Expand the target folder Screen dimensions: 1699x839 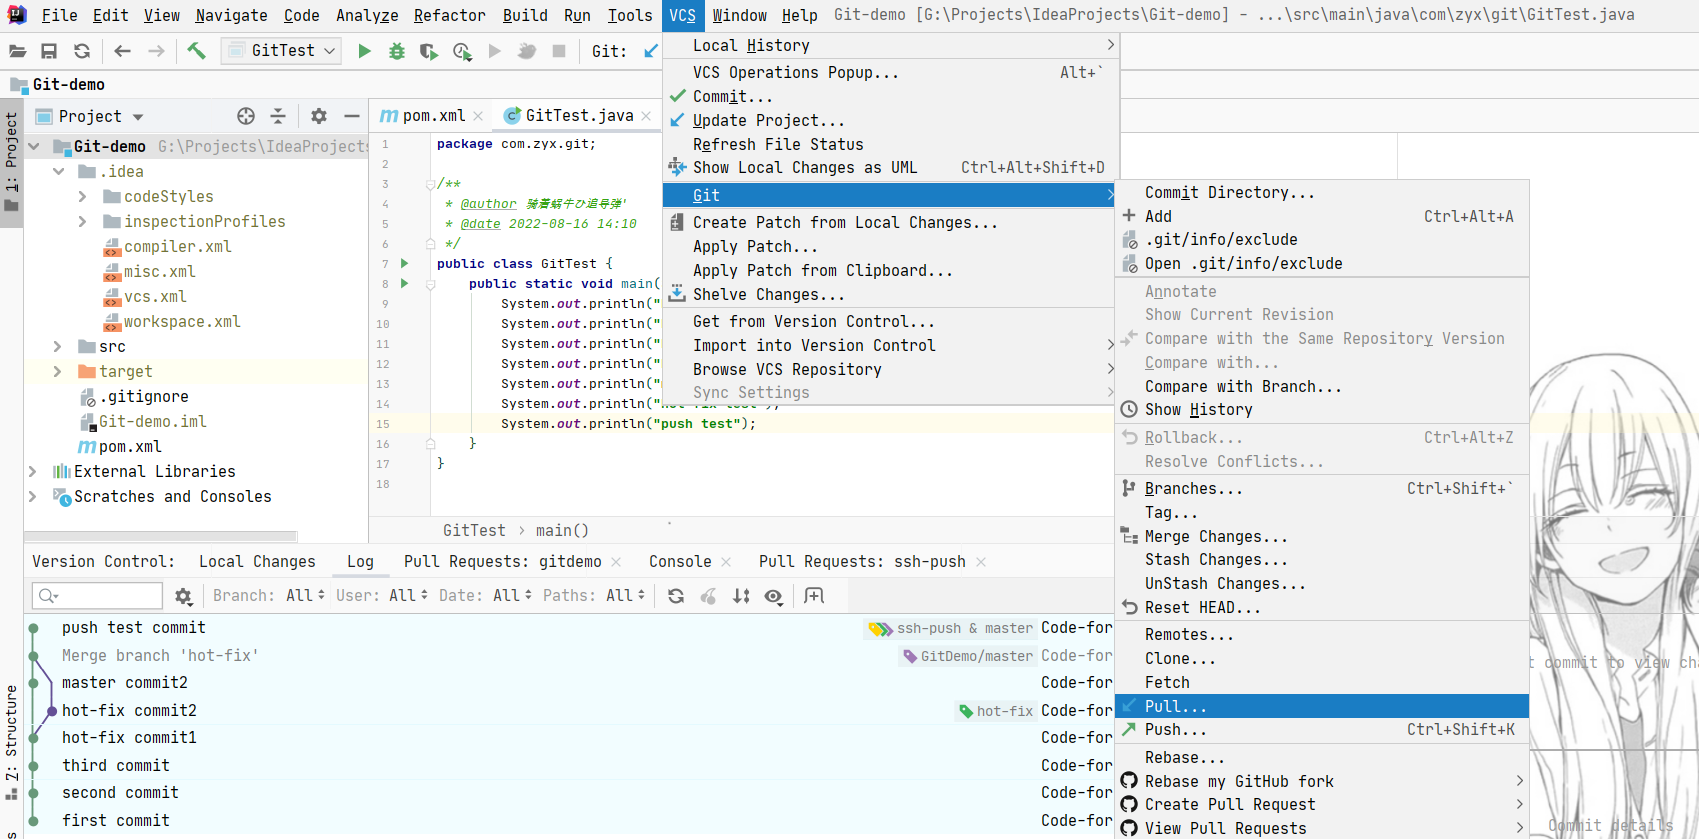pos(58,371)
